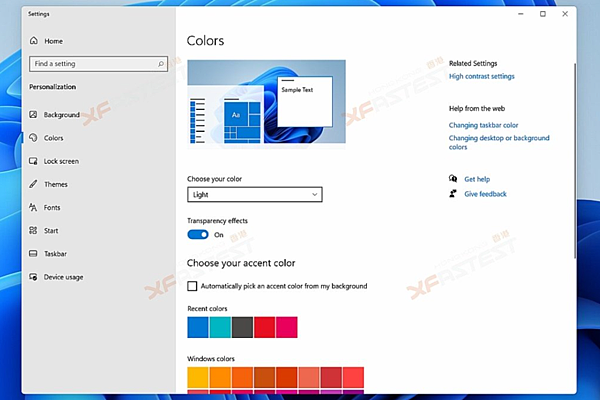
Task: Enable automatically pick accent color checkbox
Action: [x=192, y=286]
